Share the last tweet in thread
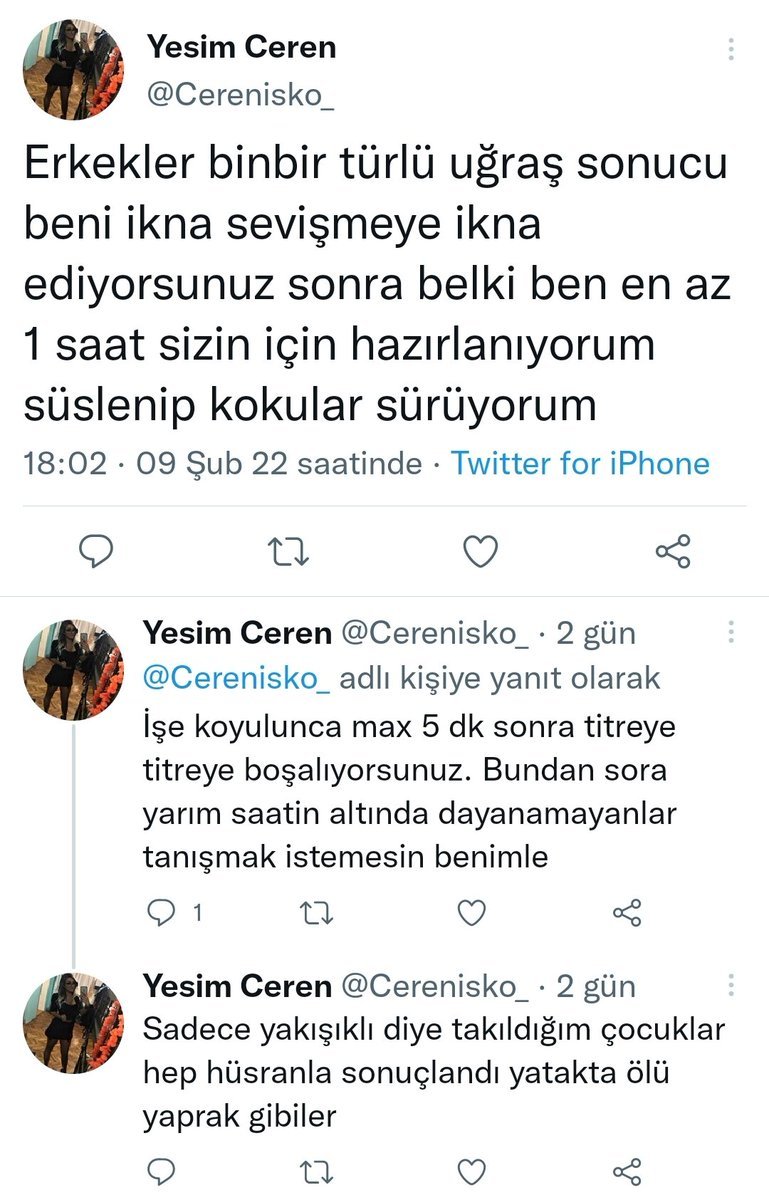Viewport: 769px width, 1200px height. (x=627, y=1171)
